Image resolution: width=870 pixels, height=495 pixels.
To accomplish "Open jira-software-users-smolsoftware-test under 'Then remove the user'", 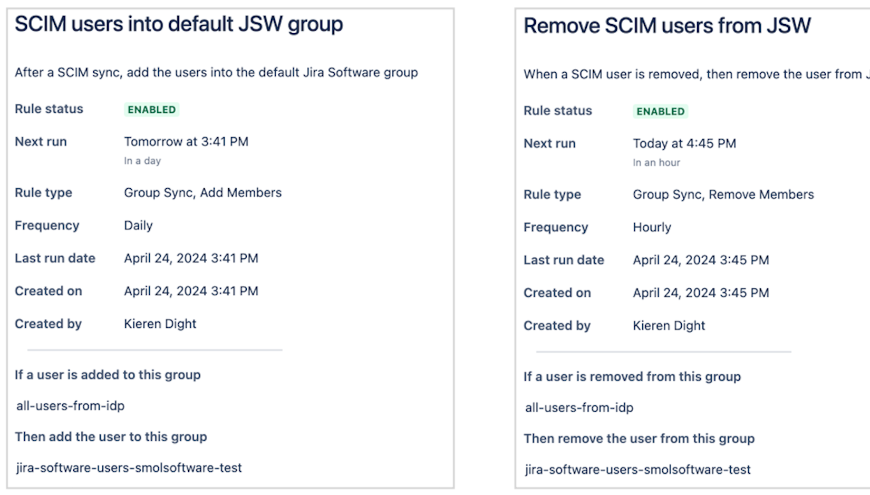I will [x=638, y=469].
